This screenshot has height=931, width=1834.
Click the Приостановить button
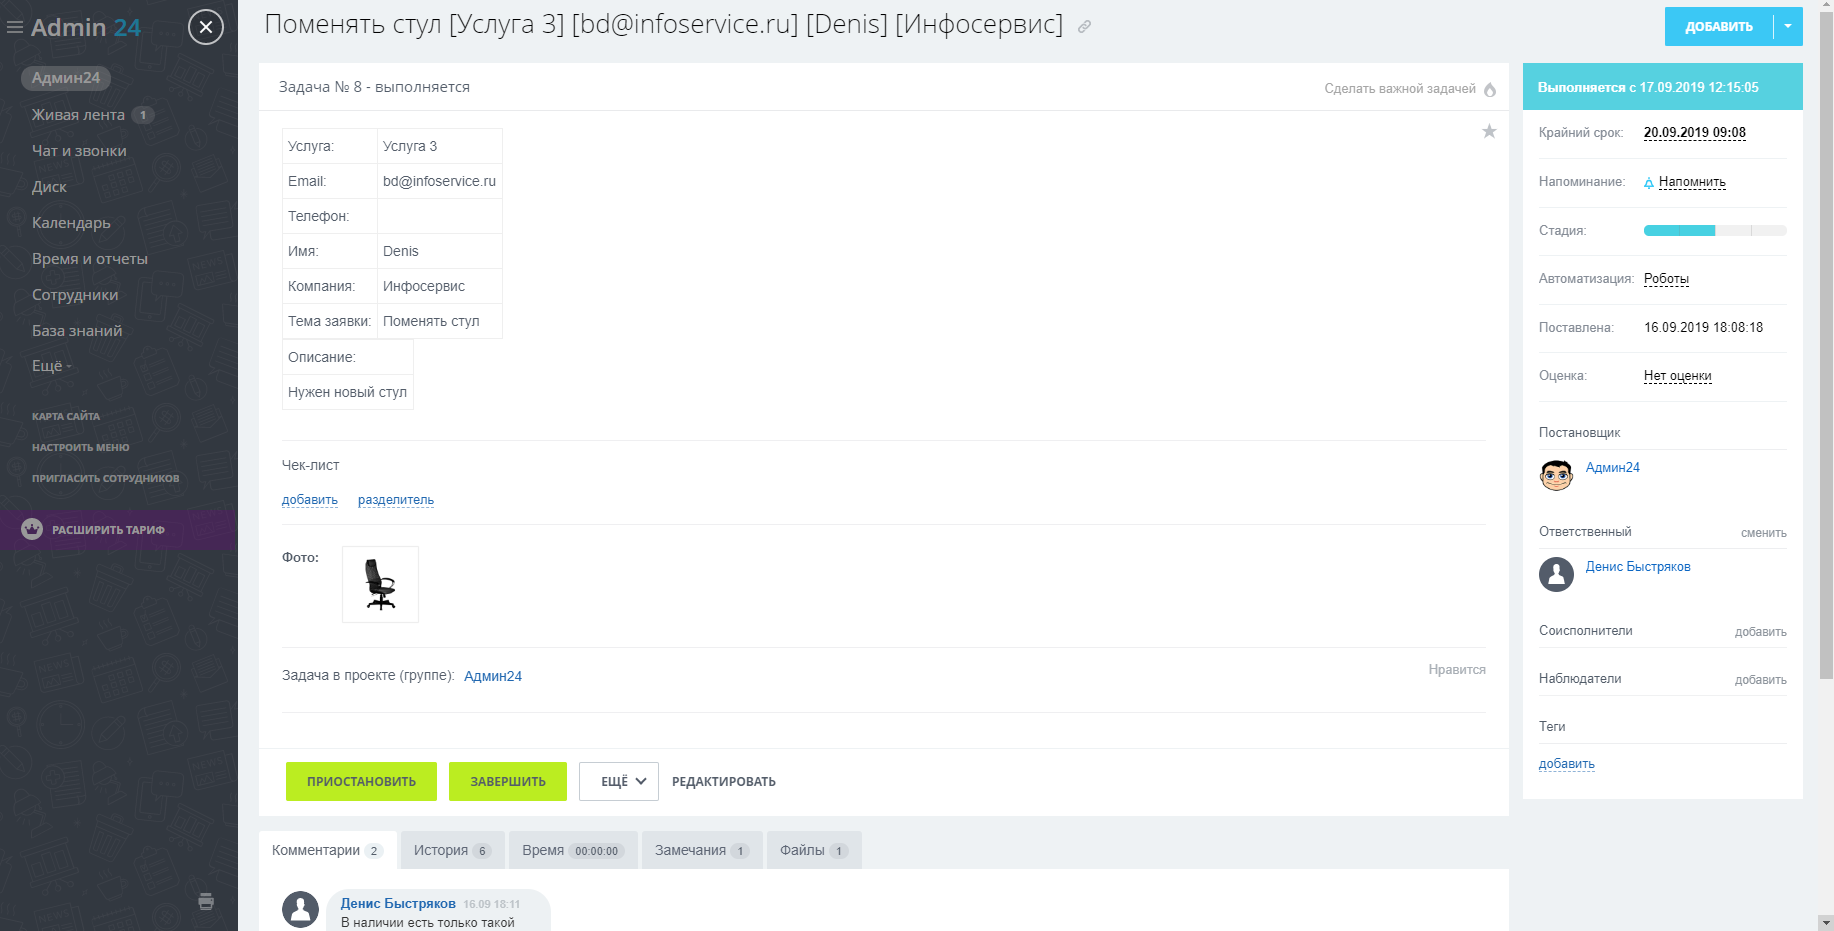click(361, 782)
